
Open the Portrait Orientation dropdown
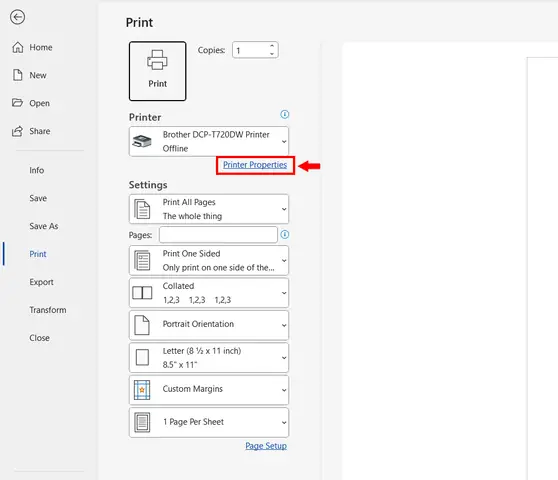click(x=209, y=325)
